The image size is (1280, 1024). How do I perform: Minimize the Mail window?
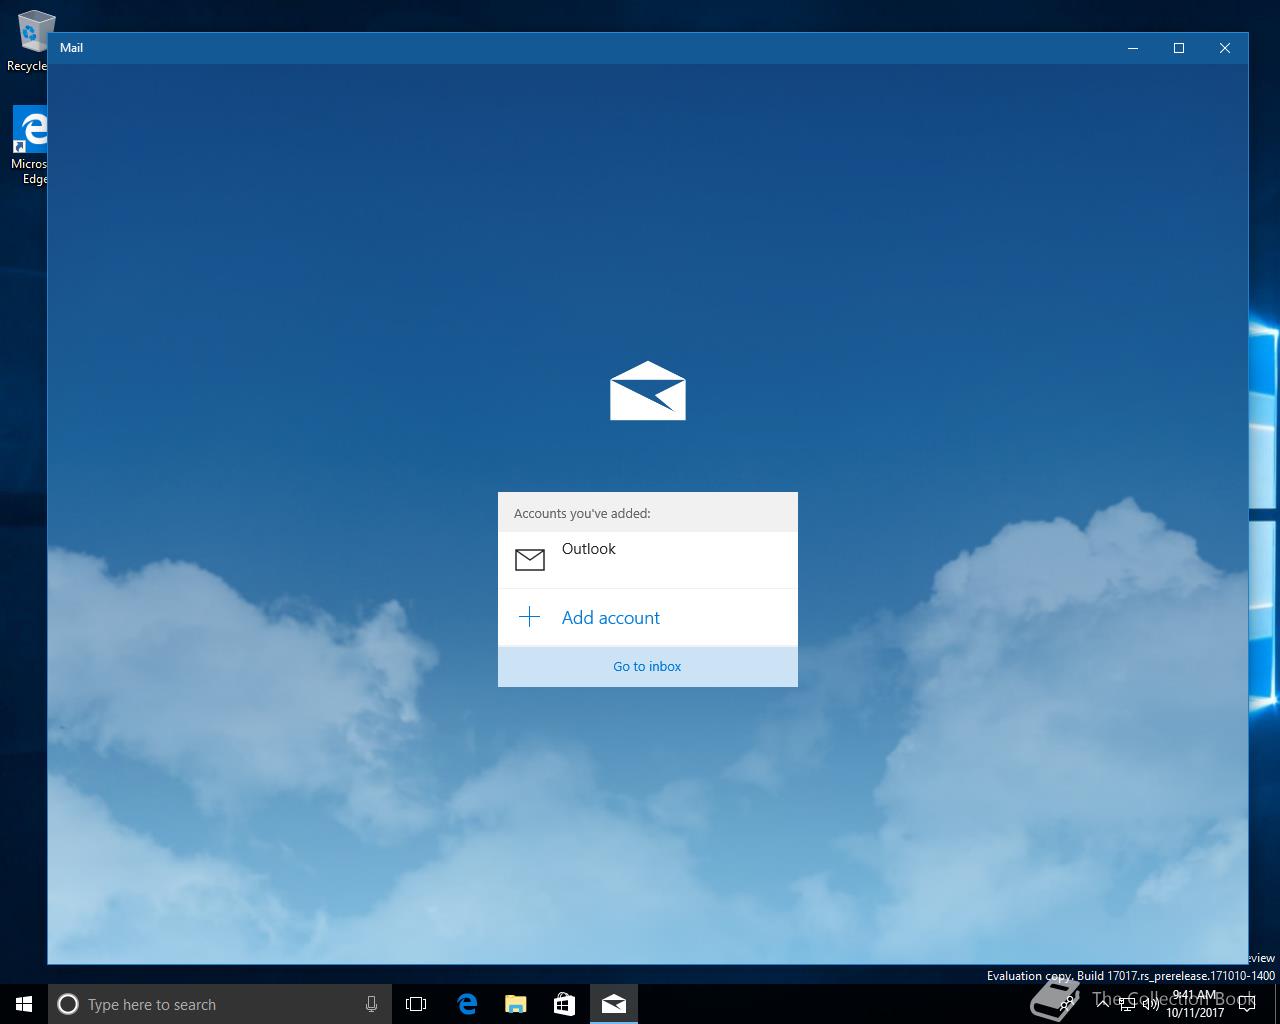click(1133, 48)
